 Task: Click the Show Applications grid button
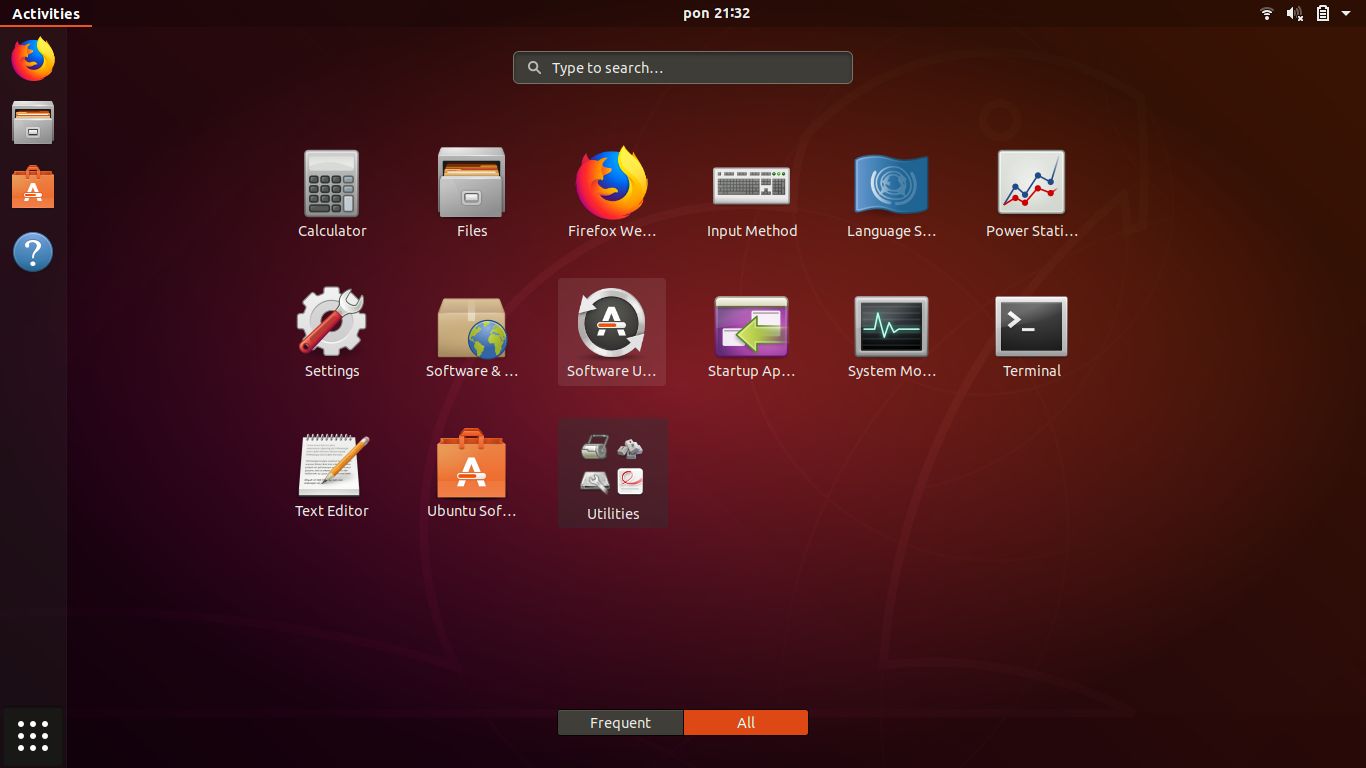point(33,736)
